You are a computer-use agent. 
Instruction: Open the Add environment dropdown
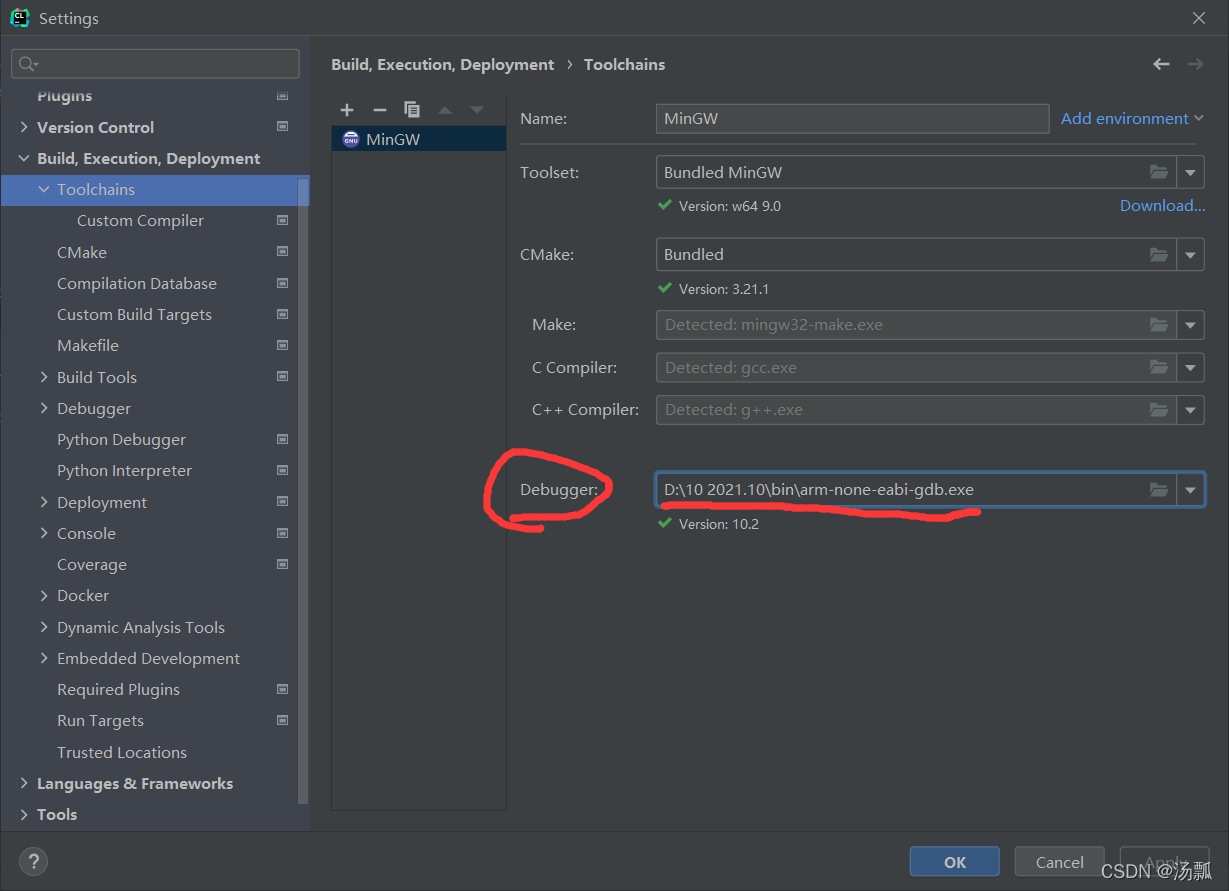click(1132, 118)
